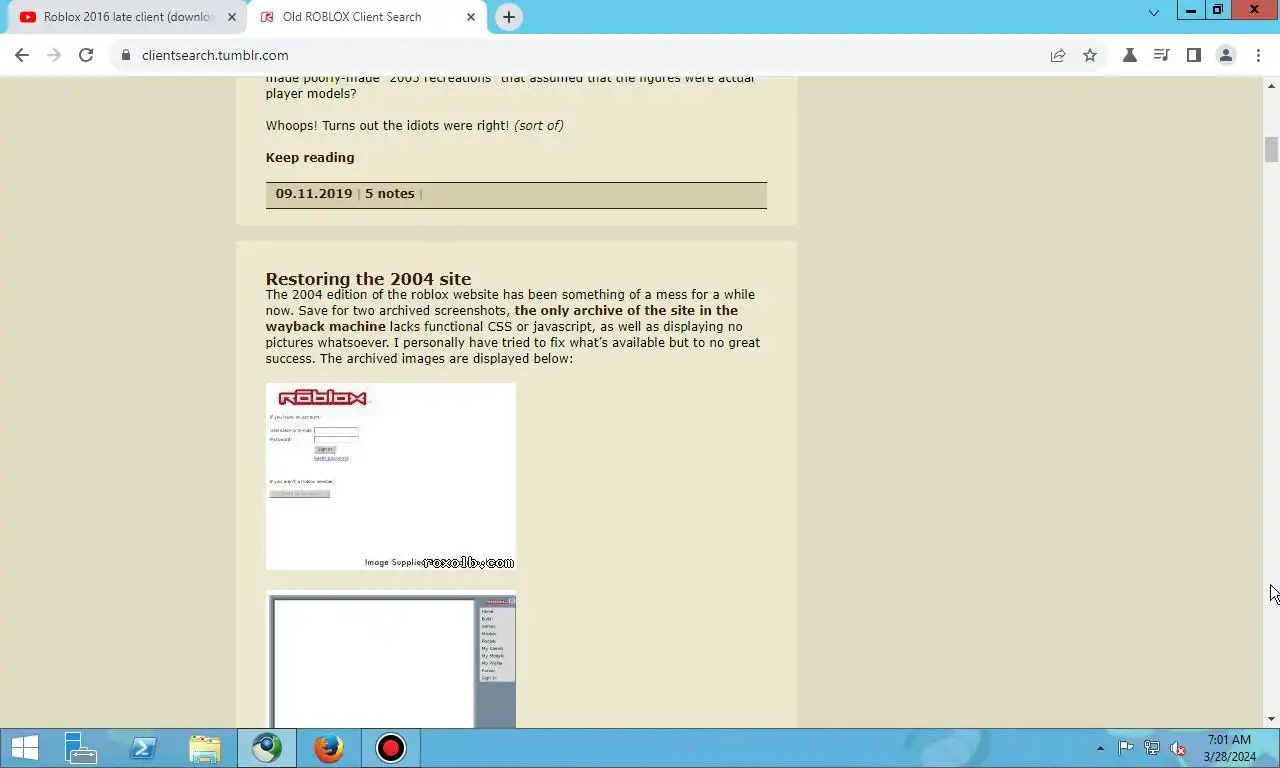Click the muted volume tray icon
The height and width of the screenshot is (768, 1280).
[x=1178, y=748]
